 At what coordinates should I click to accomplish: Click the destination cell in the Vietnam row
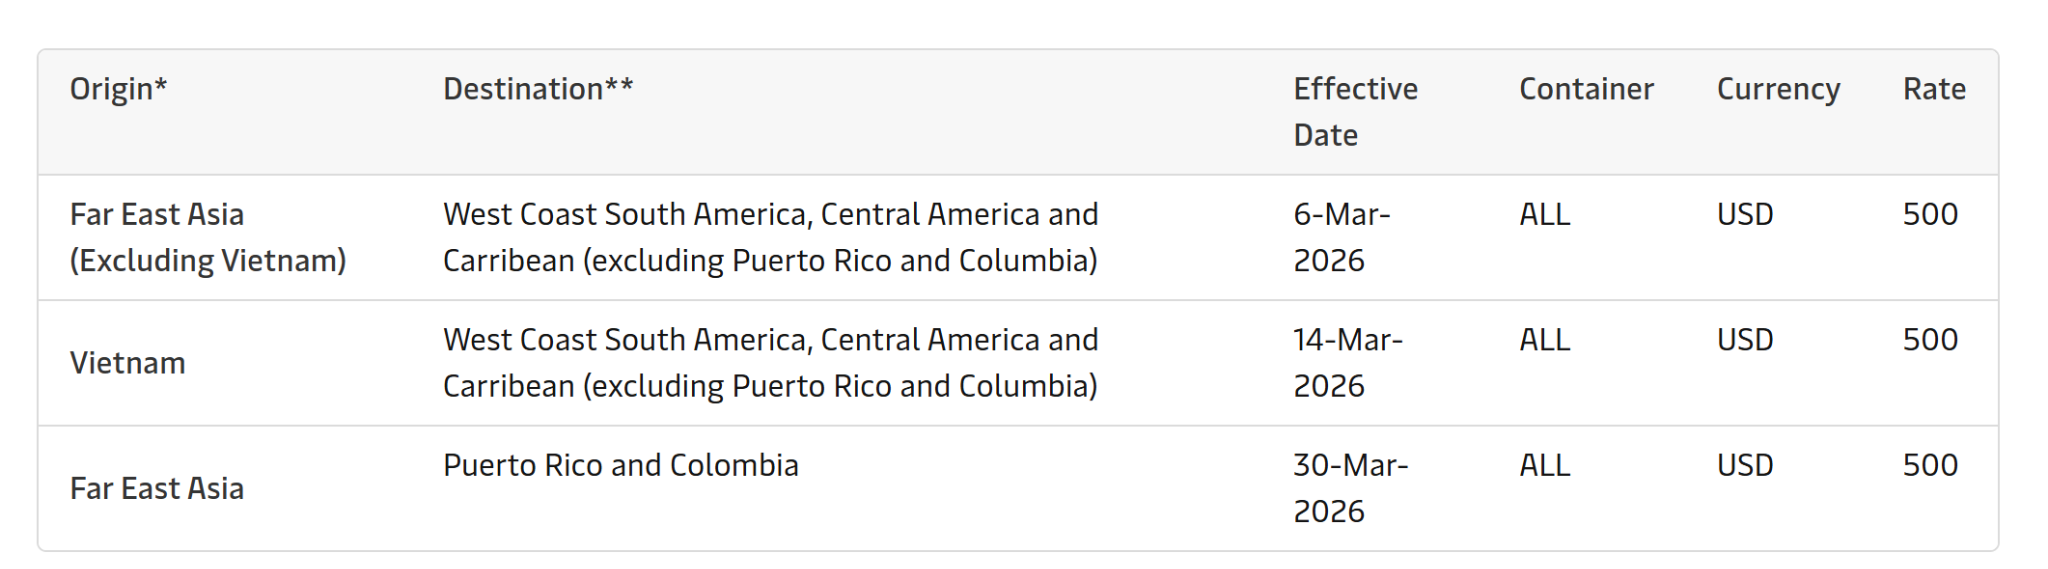770,362
